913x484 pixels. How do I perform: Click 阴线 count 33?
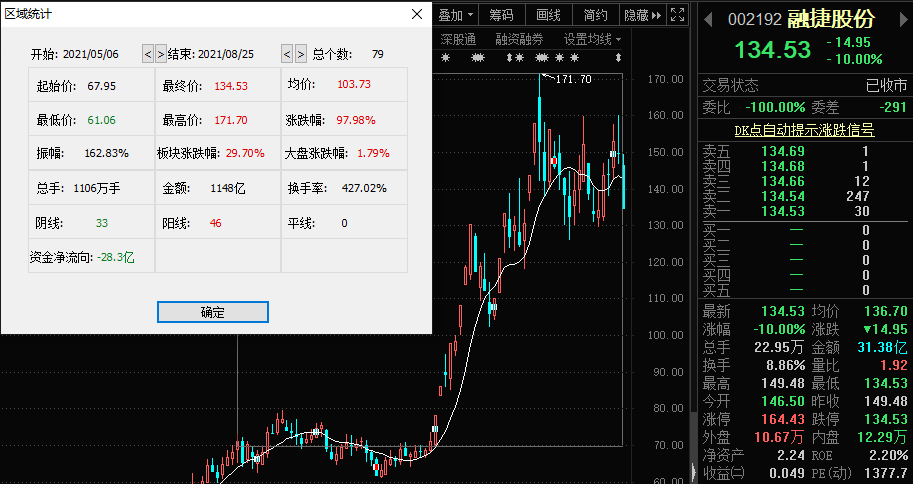(x=102, y=223)
